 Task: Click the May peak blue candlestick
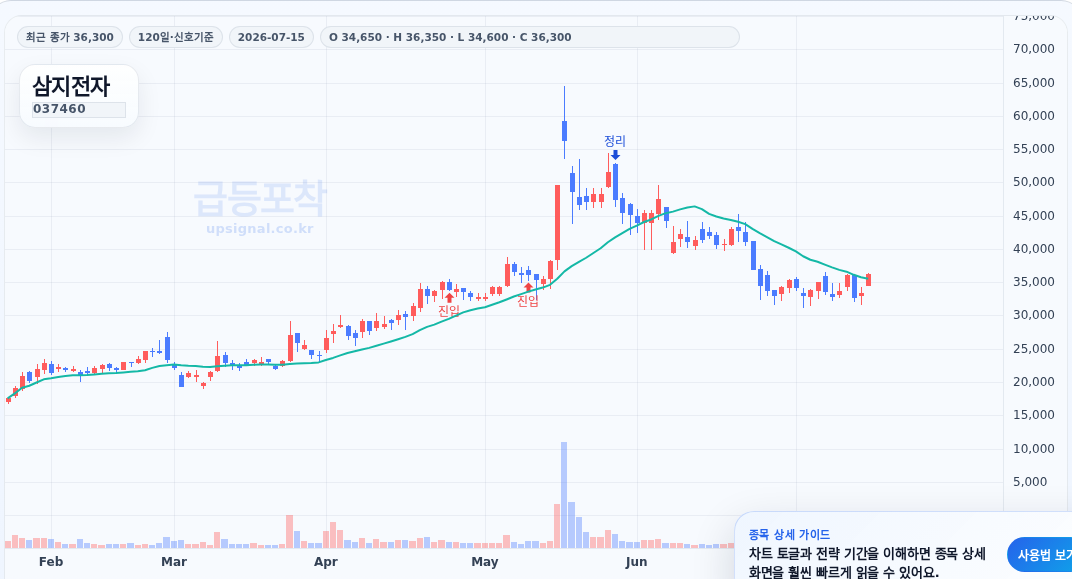(564, 130)
